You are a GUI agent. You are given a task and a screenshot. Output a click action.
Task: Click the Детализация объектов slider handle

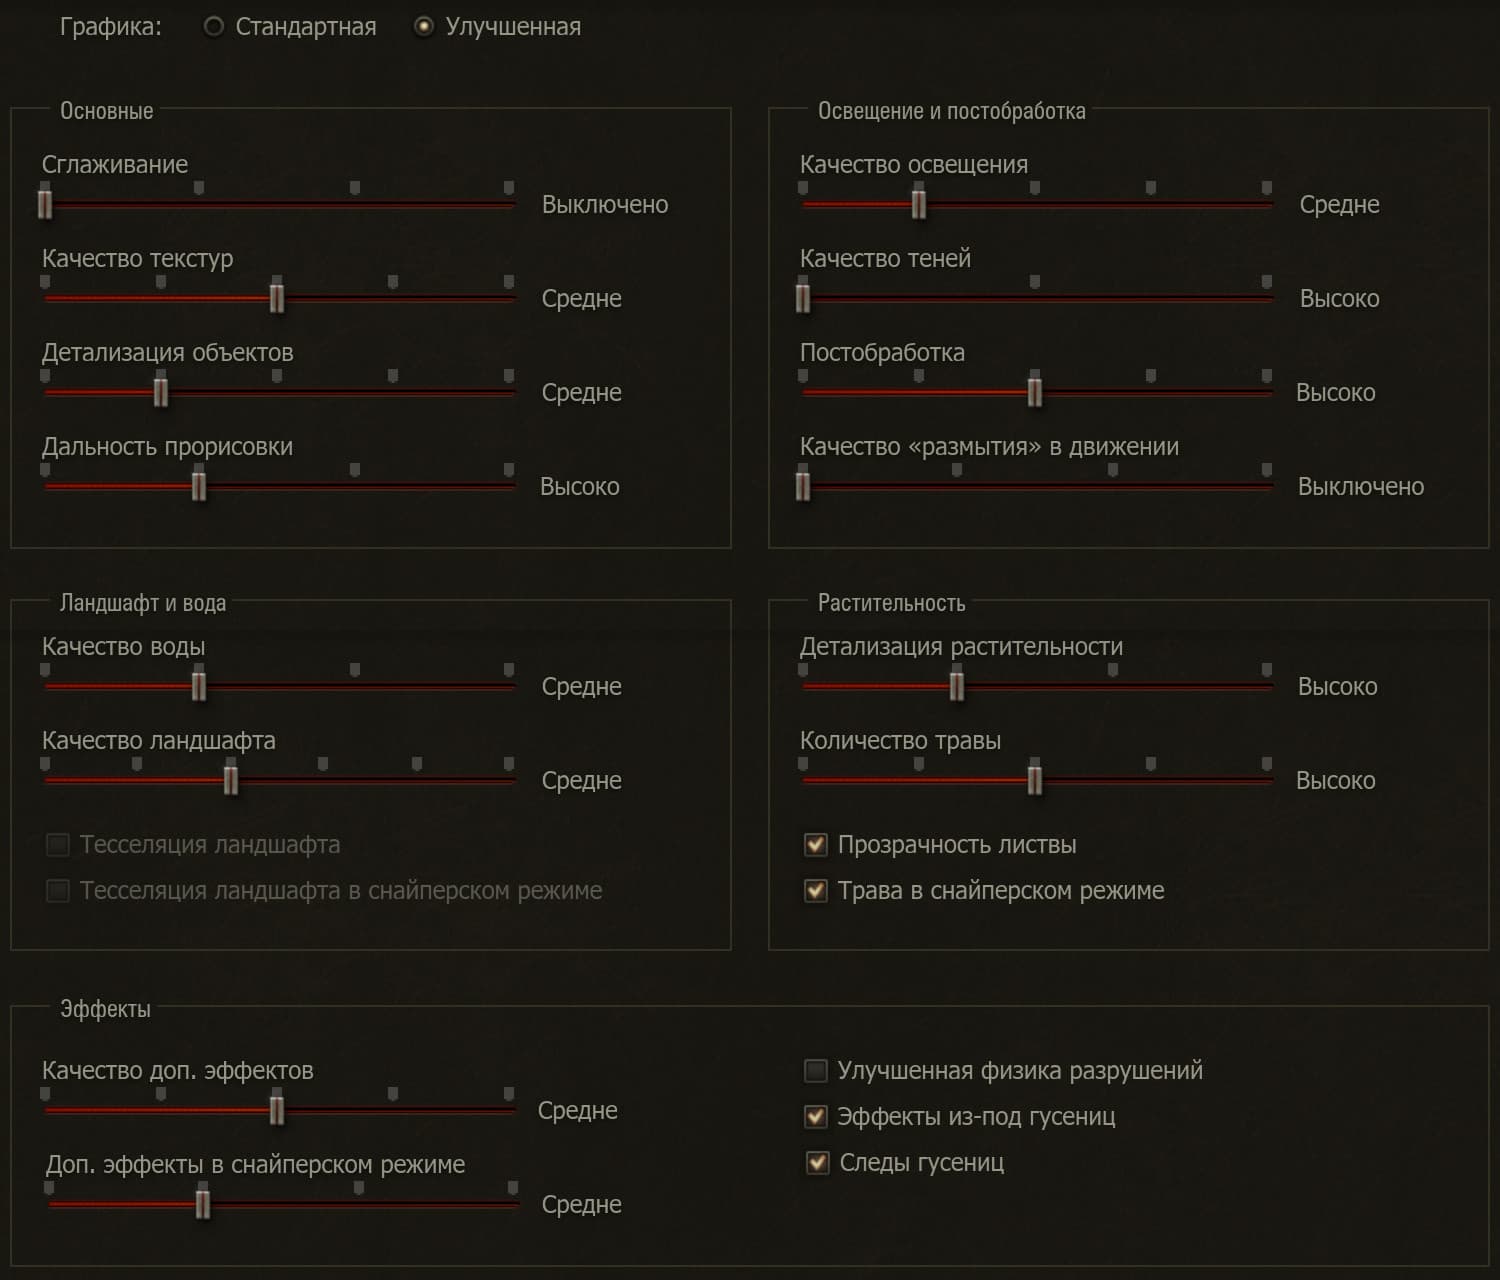pos(161,392)
